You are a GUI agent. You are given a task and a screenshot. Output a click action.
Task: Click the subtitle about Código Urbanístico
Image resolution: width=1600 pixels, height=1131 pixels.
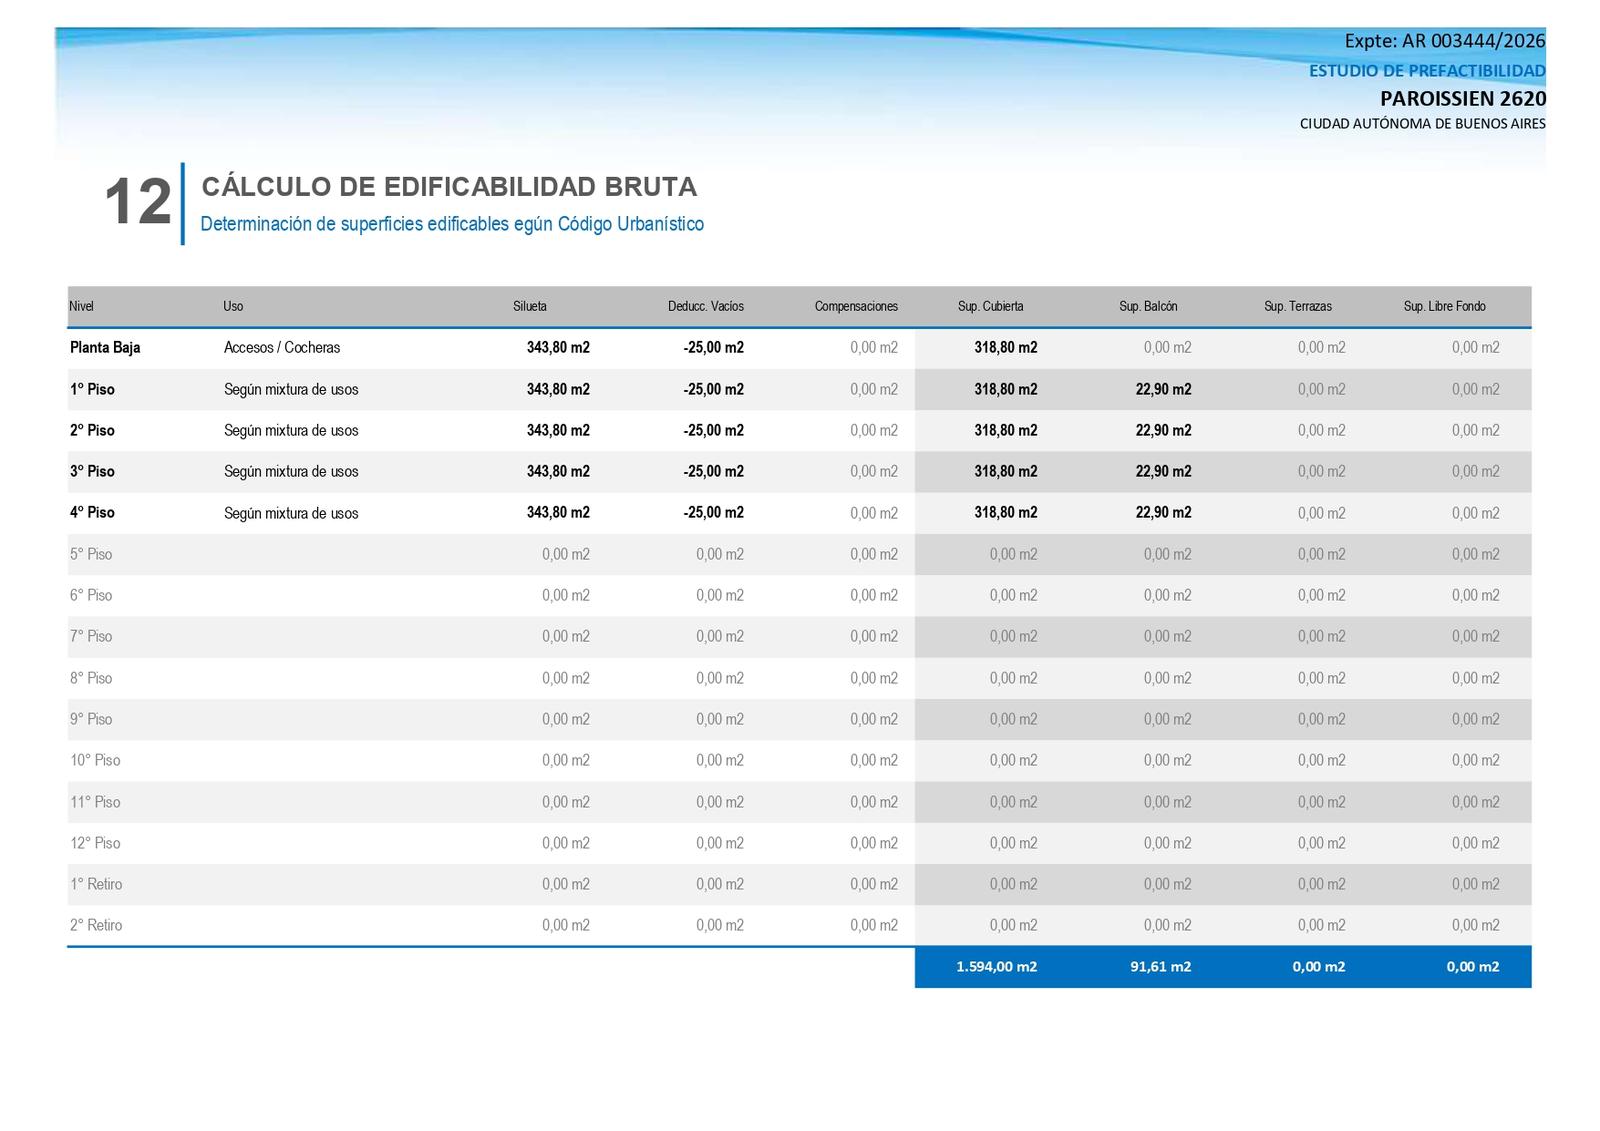click(452, 224)
